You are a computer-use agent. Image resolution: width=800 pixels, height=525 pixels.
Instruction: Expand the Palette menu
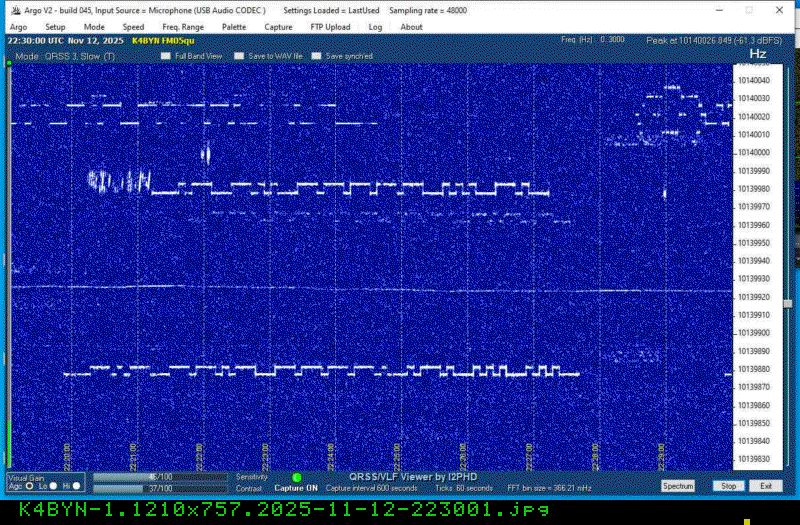pyautogui.click(x=234, y=27)
